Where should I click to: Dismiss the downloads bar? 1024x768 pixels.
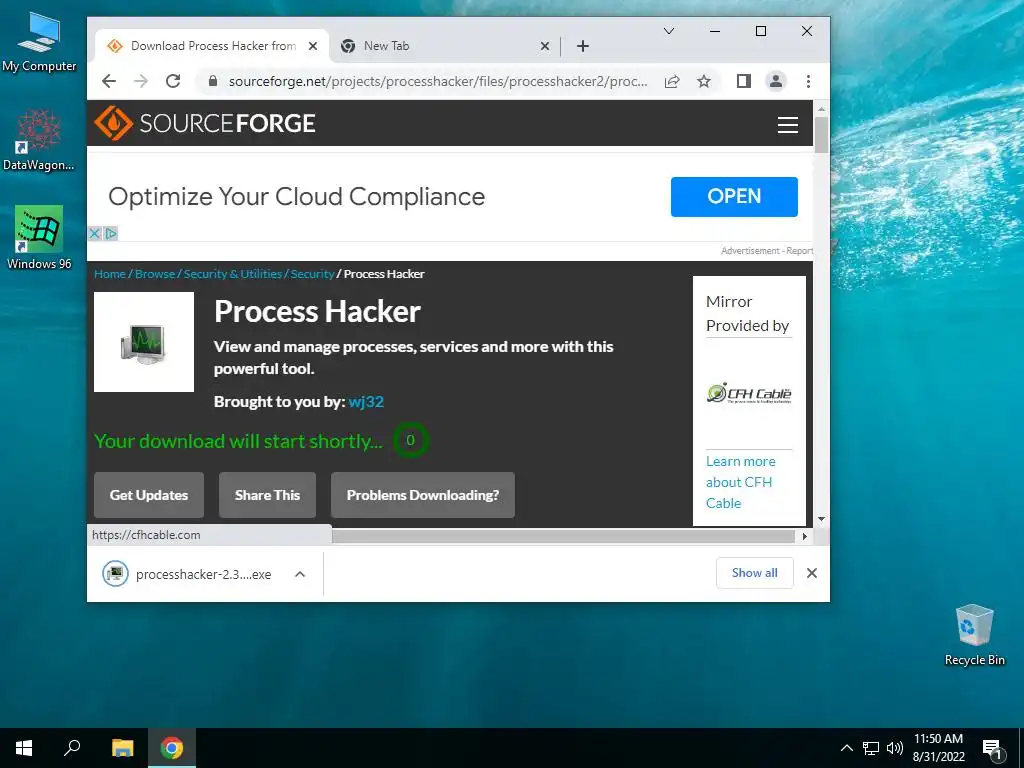tap(812, 573)
